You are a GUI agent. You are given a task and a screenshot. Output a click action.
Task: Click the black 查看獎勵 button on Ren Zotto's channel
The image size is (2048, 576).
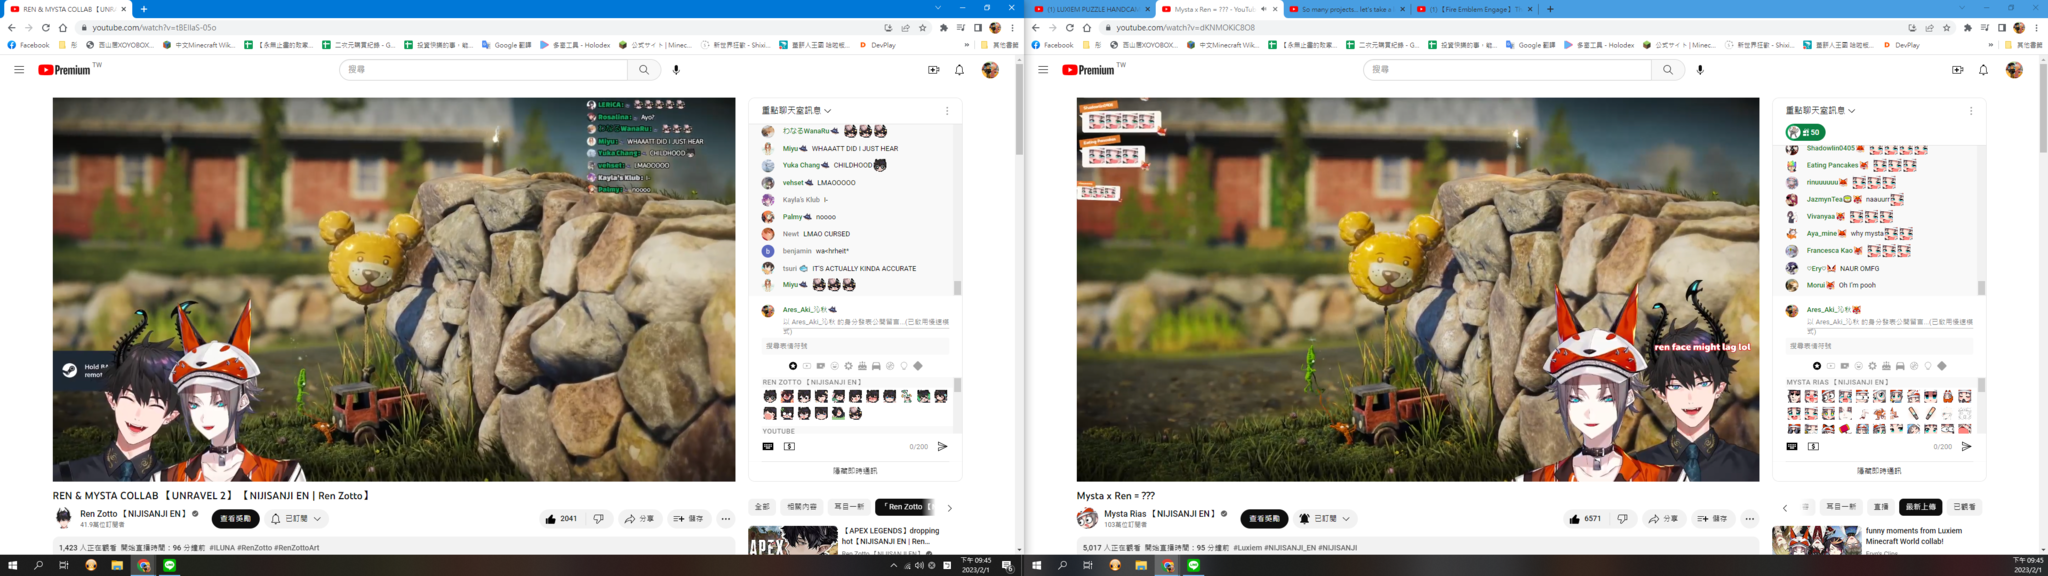click(235, 519)
